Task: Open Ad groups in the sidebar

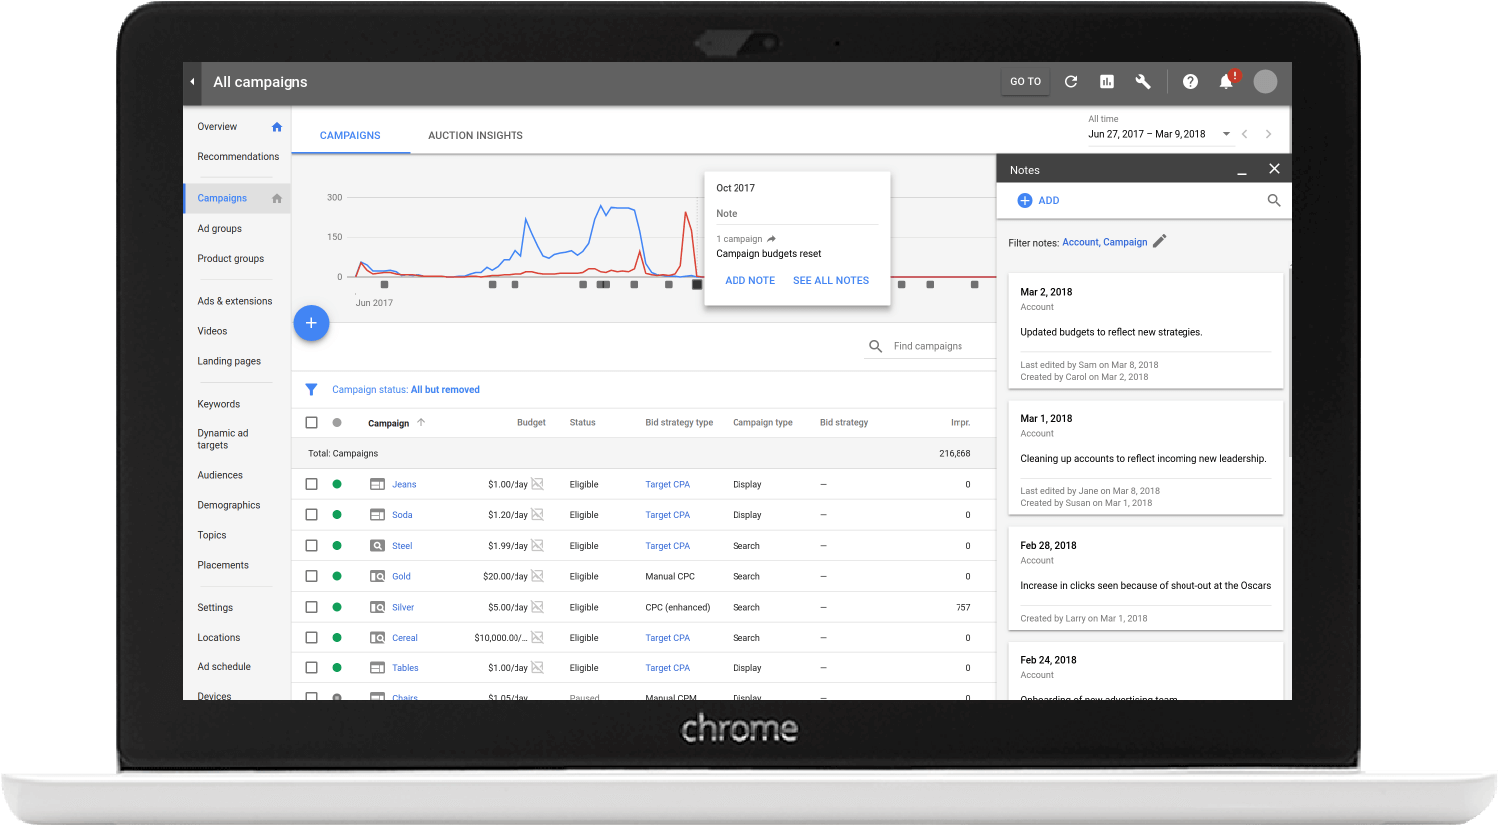Action: [220, 229]
